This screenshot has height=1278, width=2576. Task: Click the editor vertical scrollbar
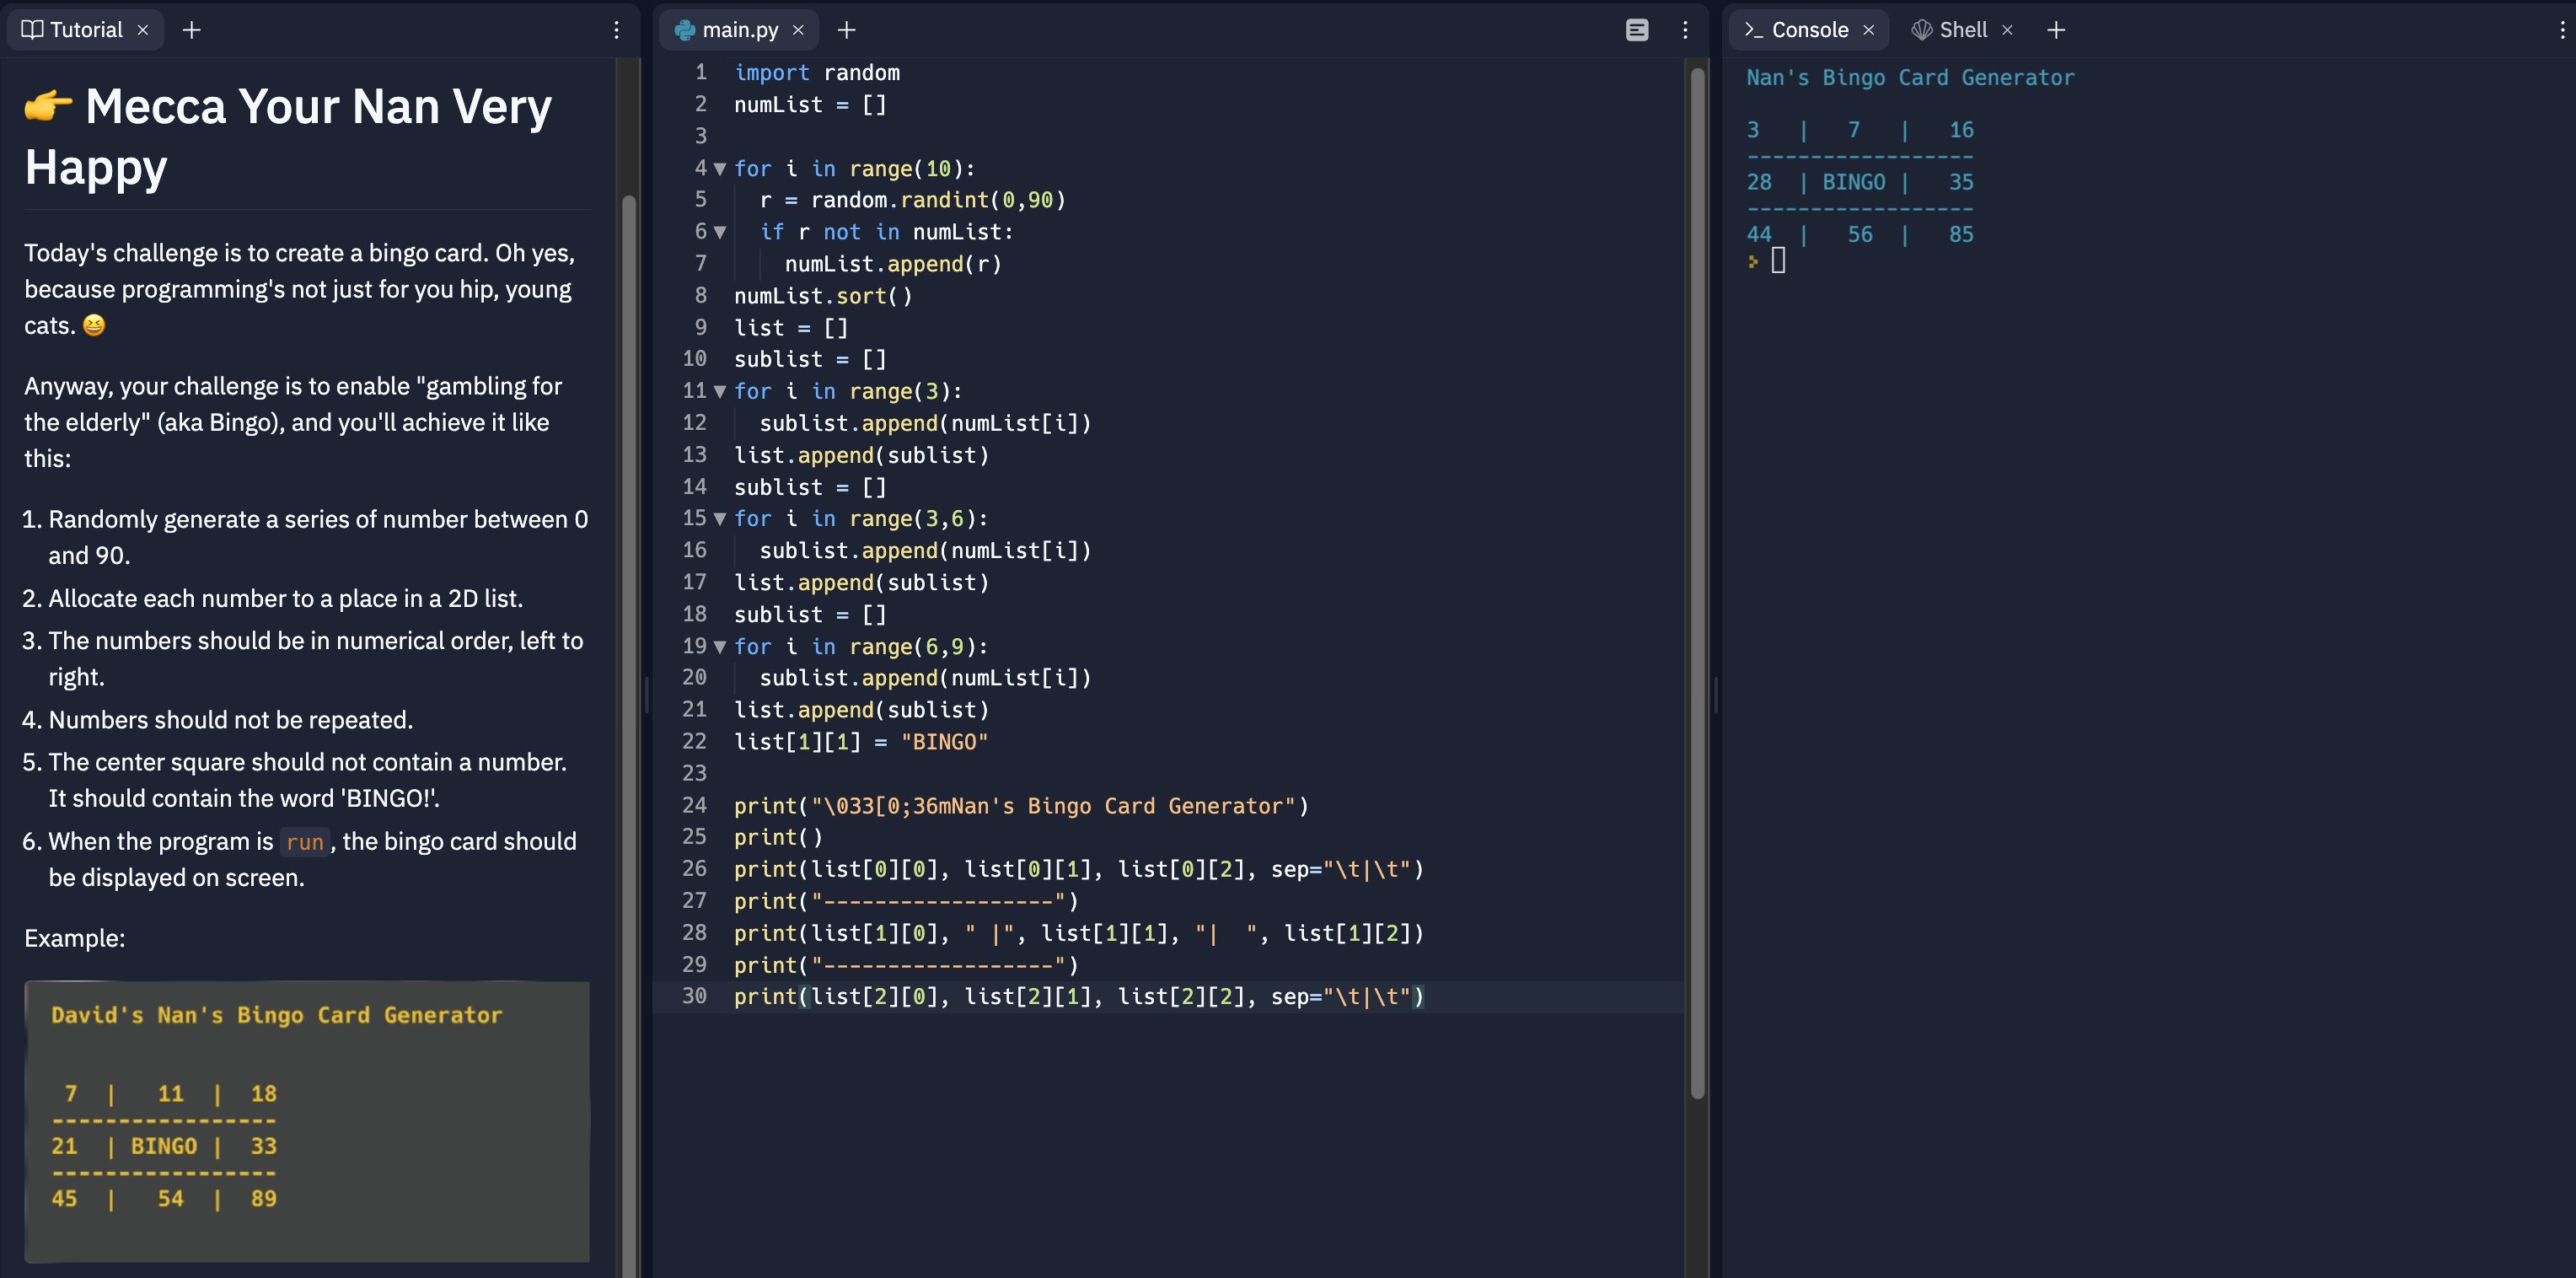1697,580
